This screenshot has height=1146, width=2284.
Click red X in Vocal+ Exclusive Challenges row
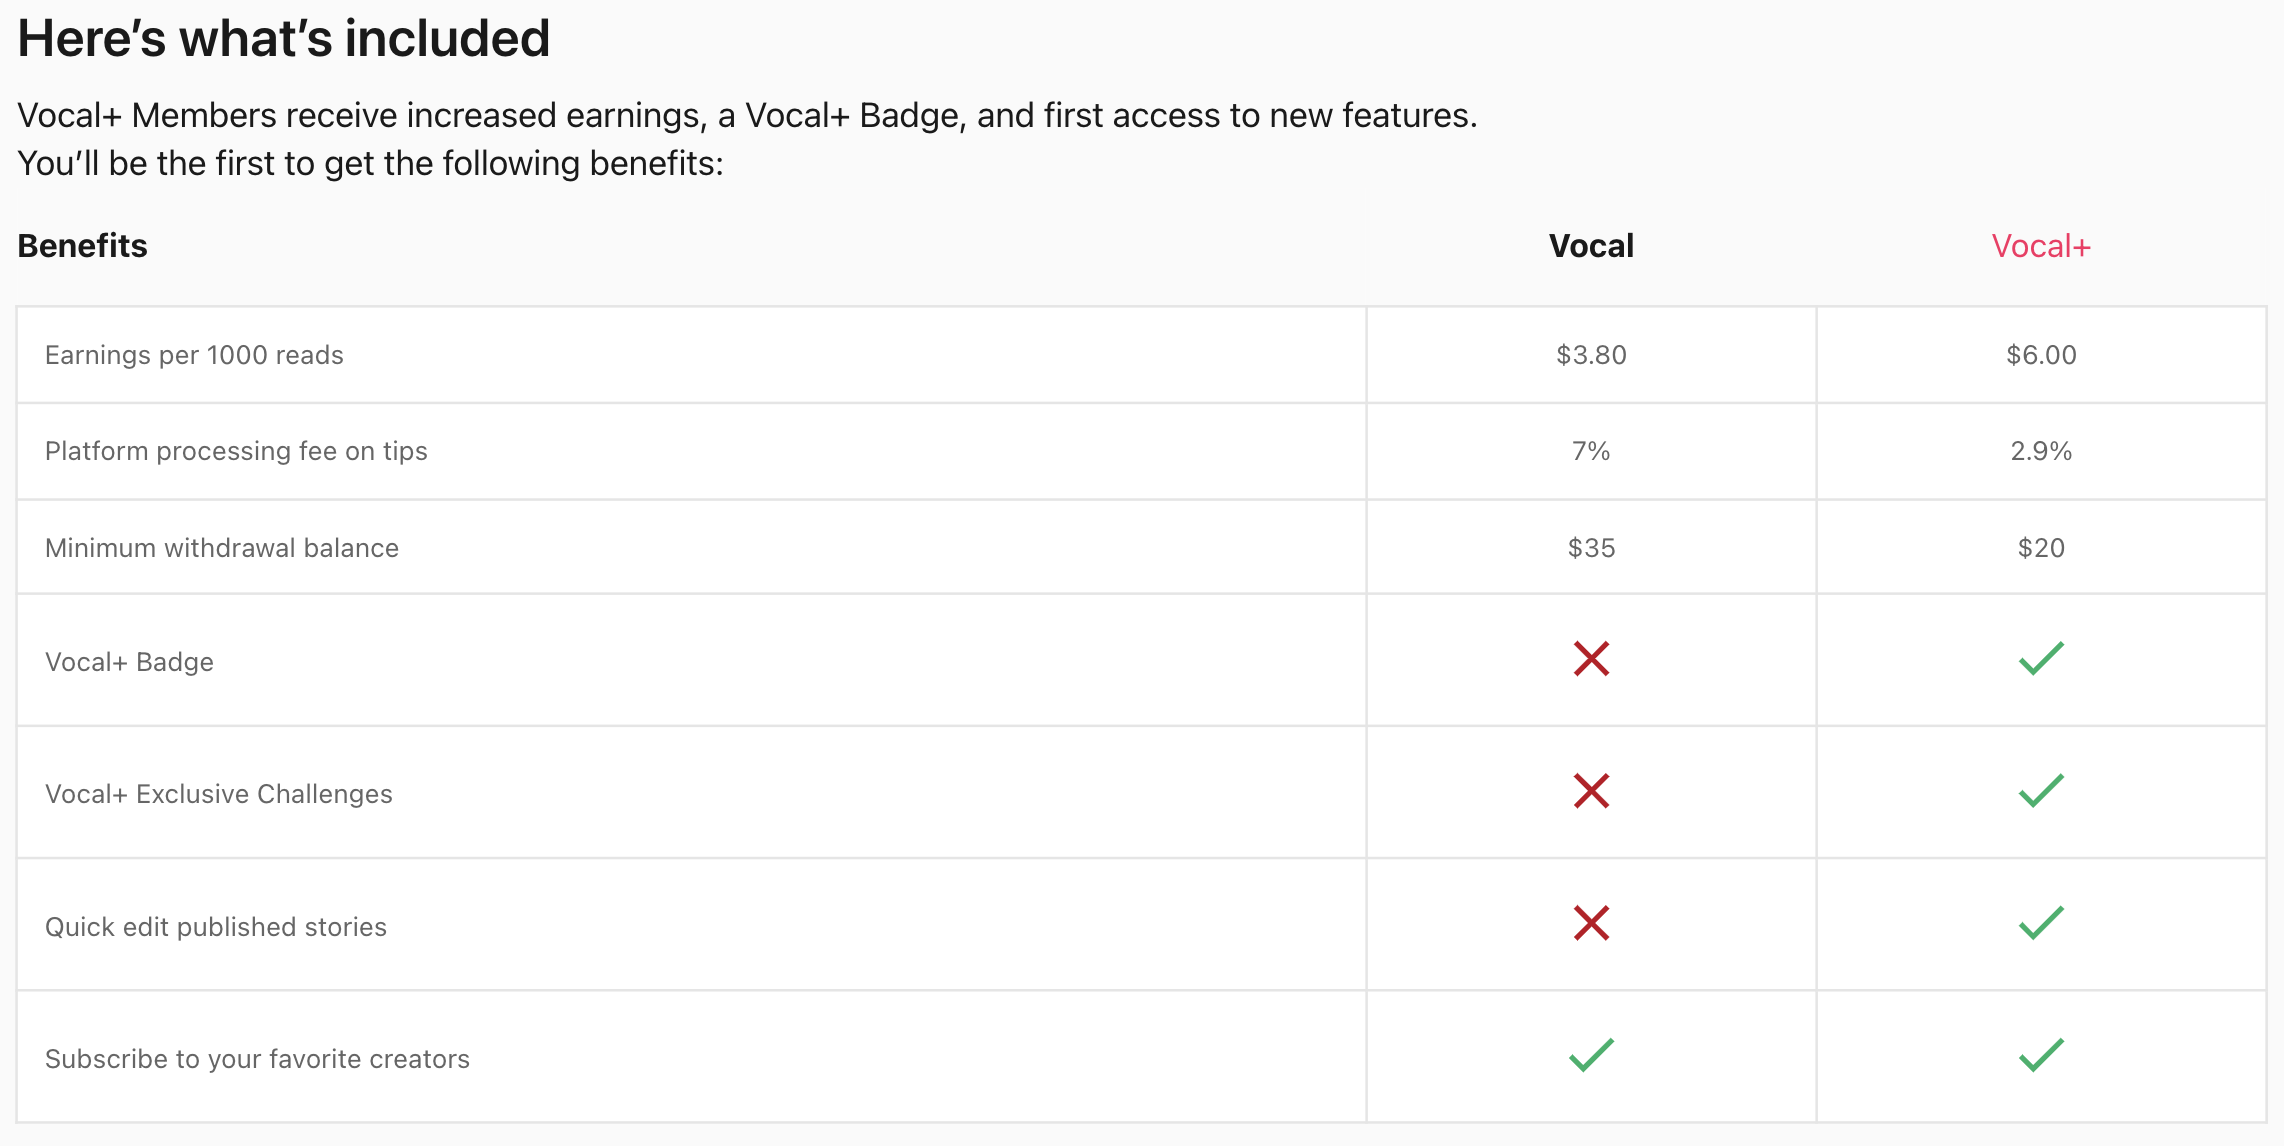click(1591, 791)
